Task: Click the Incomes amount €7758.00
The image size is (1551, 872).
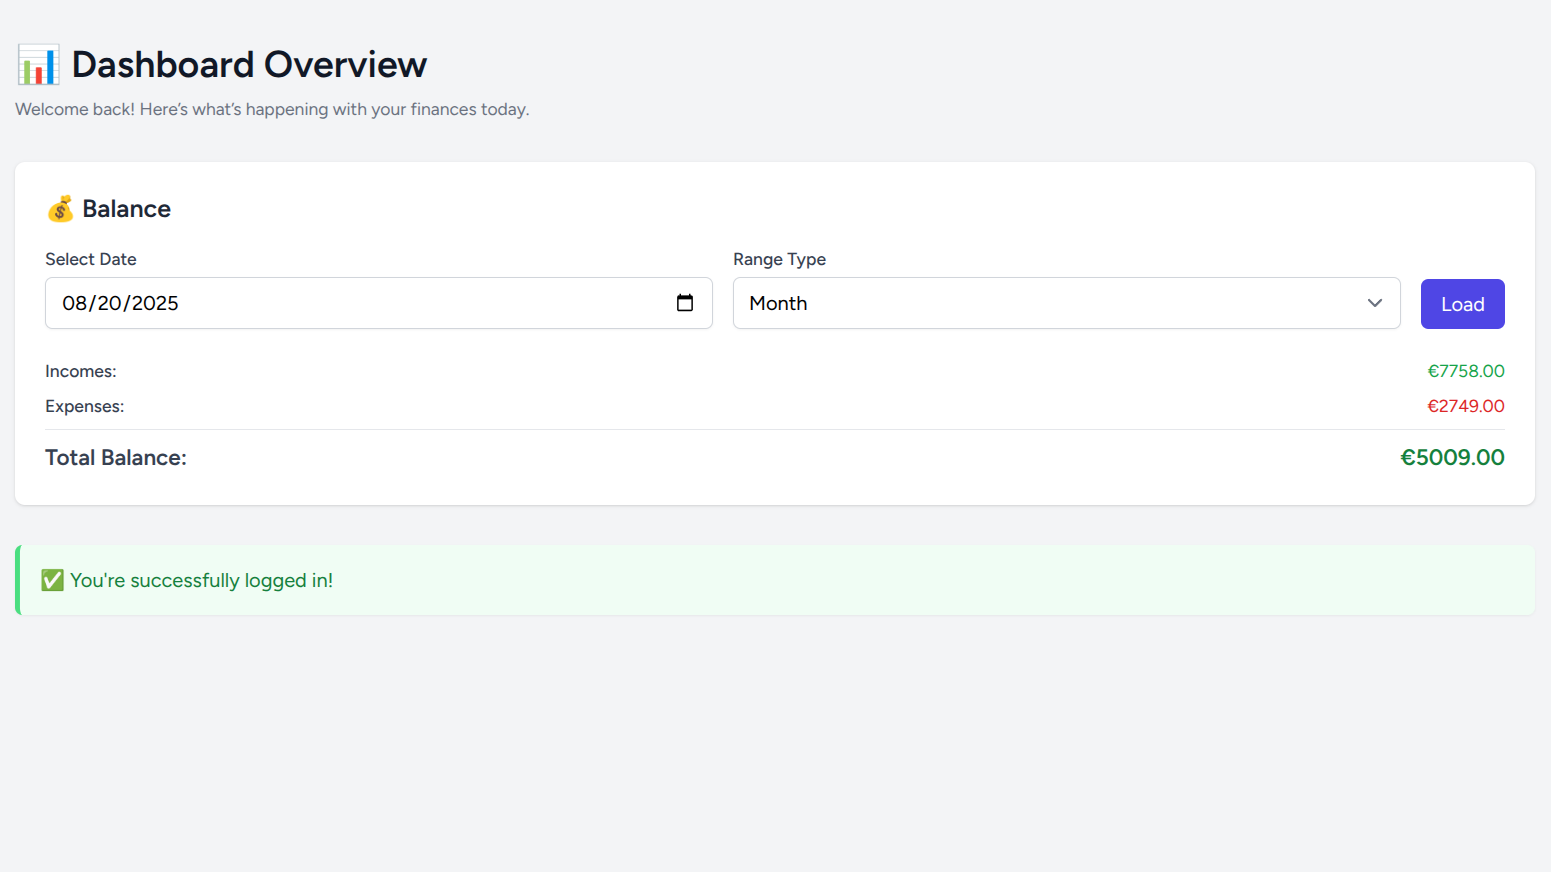Action: tap(1466, 371)
